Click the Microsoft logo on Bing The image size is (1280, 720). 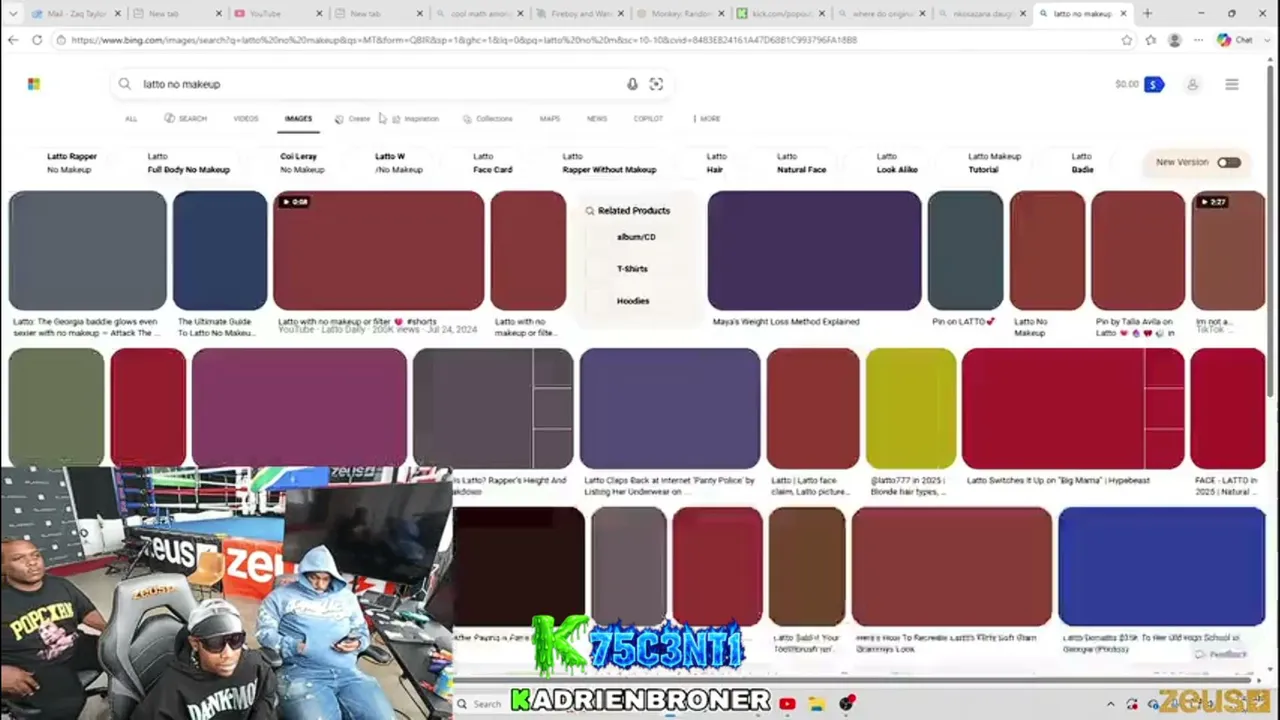(34, 84)
